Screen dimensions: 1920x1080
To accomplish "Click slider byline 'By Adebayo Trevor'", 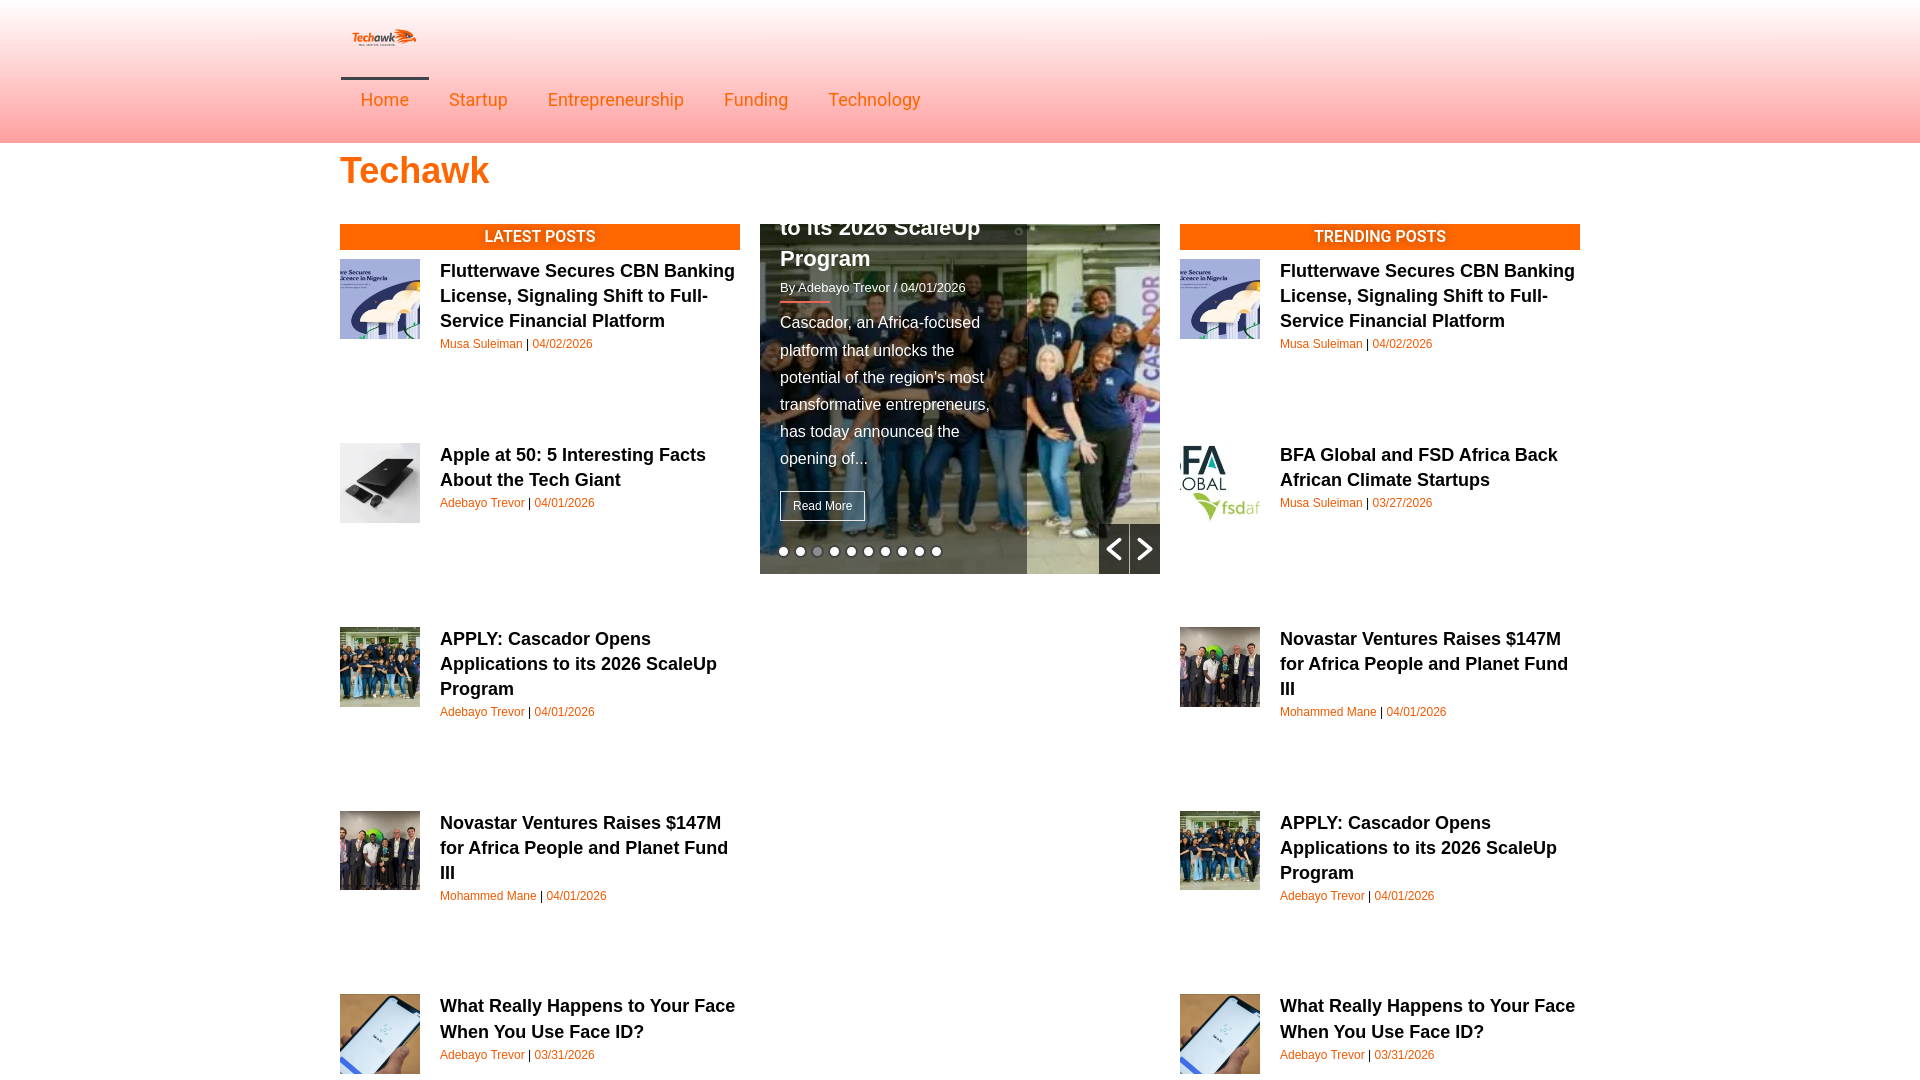I will click(x=835, y=288).
